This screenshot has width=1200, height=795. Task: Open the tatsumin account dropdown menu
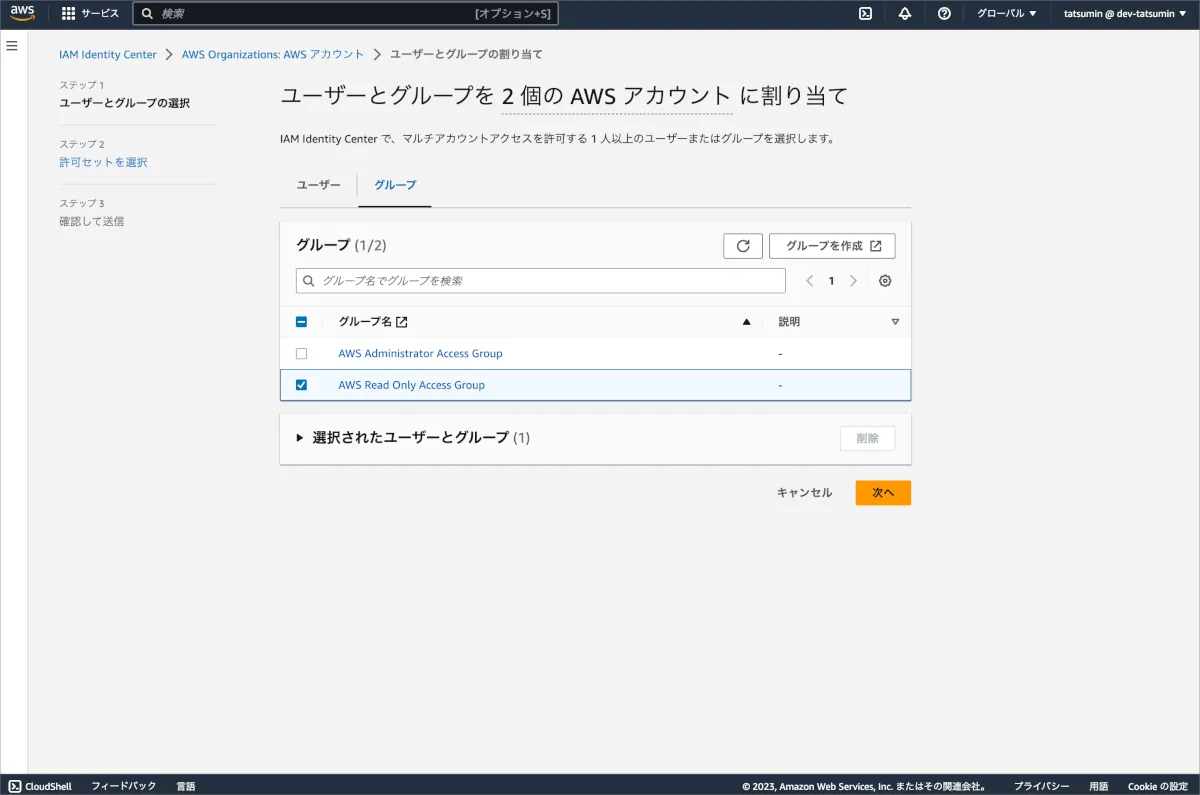(1124, 14)
